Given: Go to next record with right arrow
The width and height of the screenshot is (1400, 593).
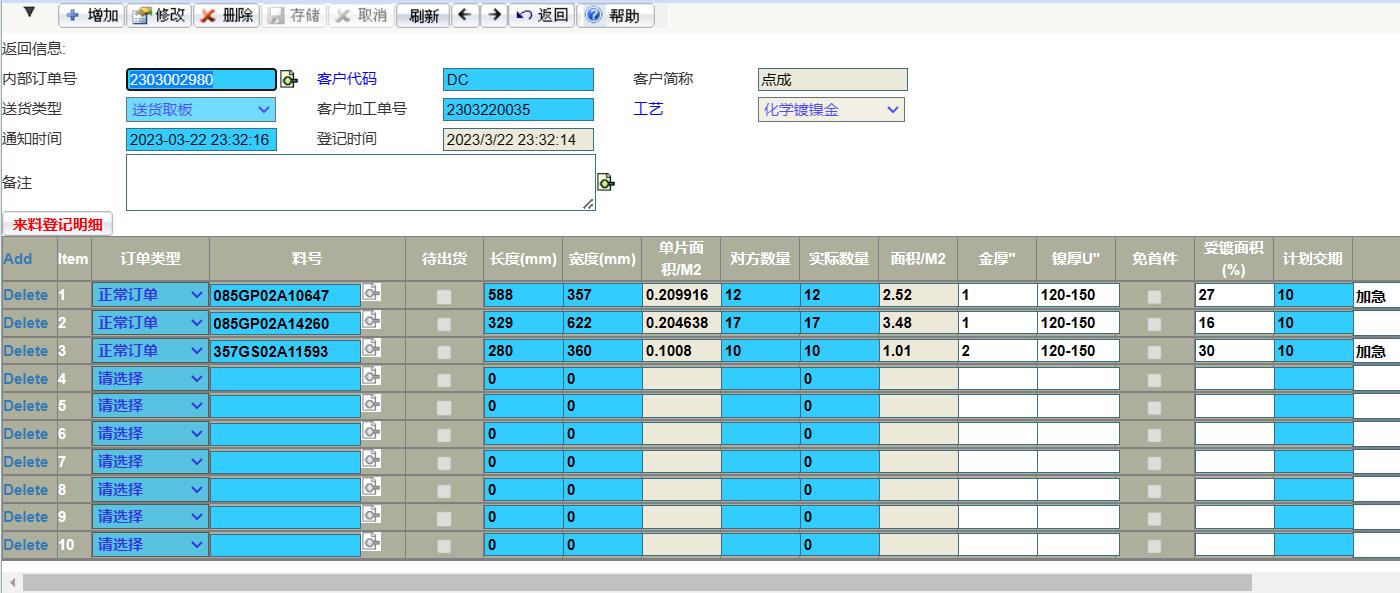Looking at the screenshot, I should tap(494, 15).
